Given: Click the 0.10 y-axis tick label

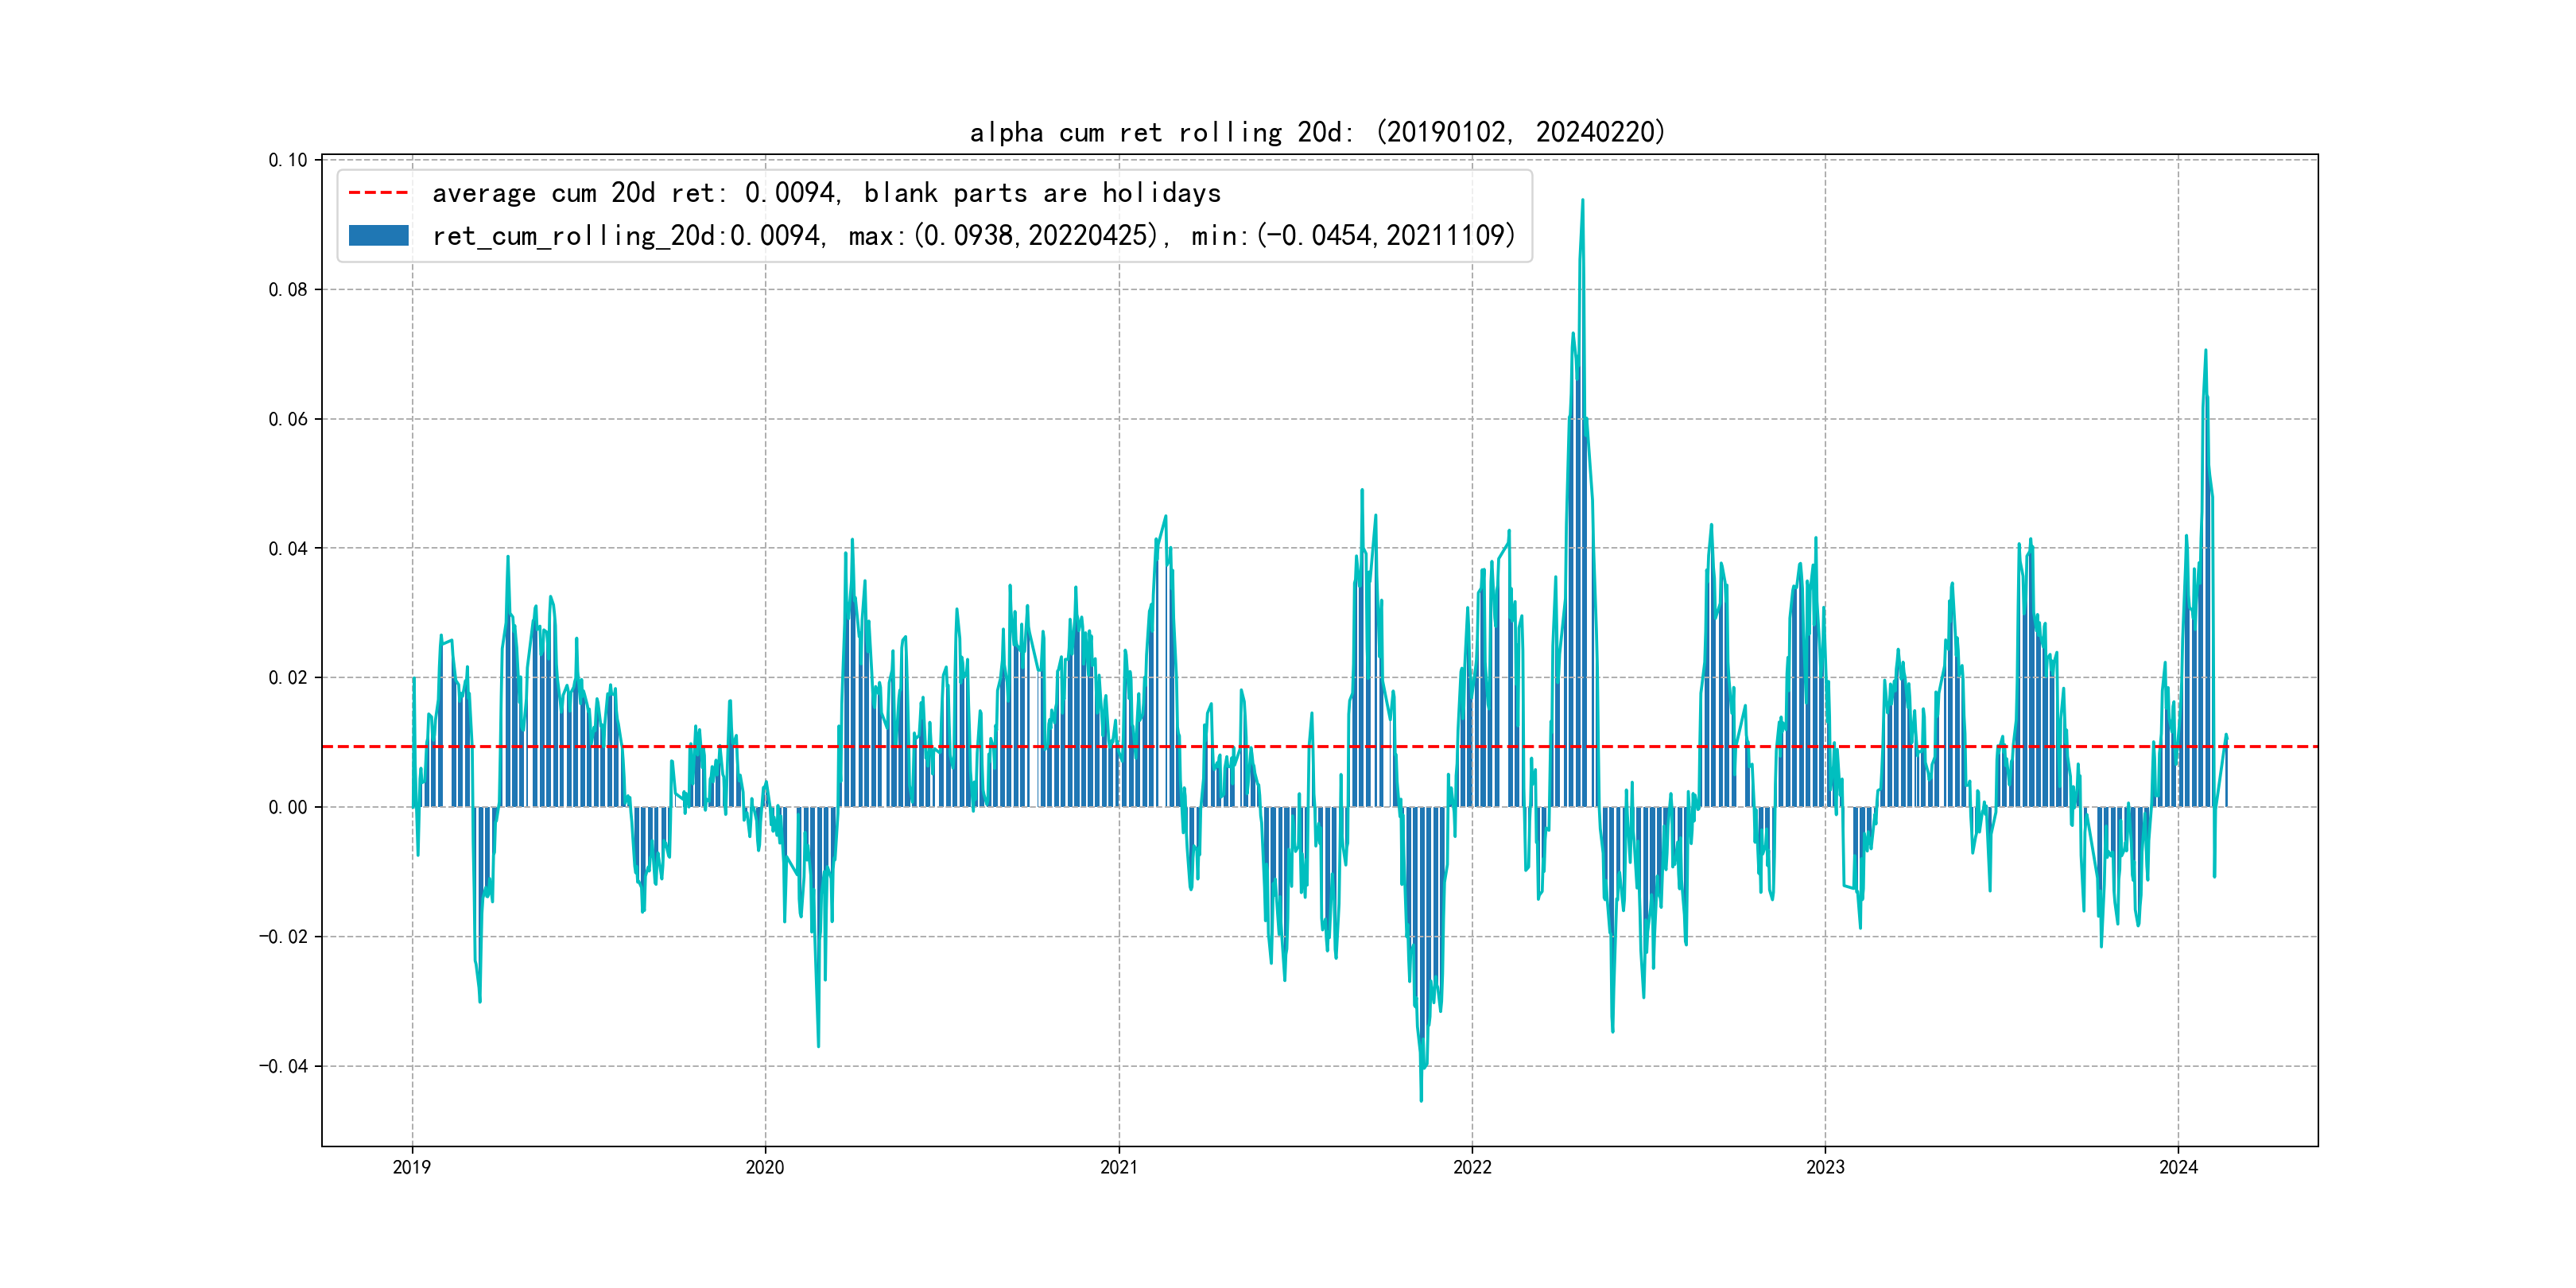Looking at the screenshot, I should point(288,160).
